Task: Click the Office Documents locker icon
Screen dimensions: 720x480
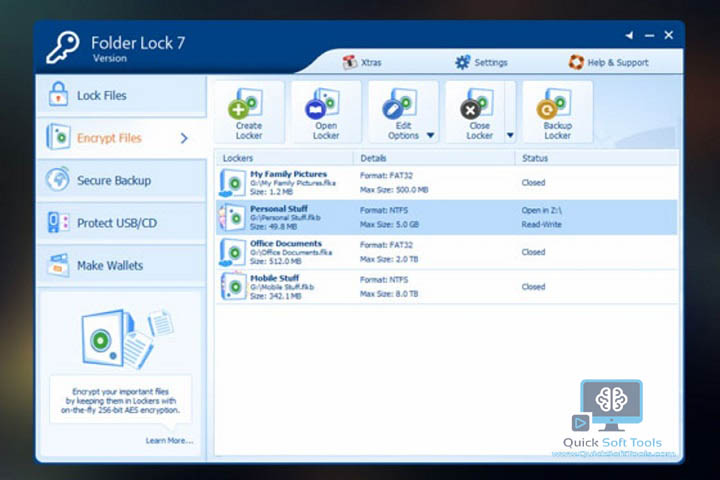Action: coord(232,252)
